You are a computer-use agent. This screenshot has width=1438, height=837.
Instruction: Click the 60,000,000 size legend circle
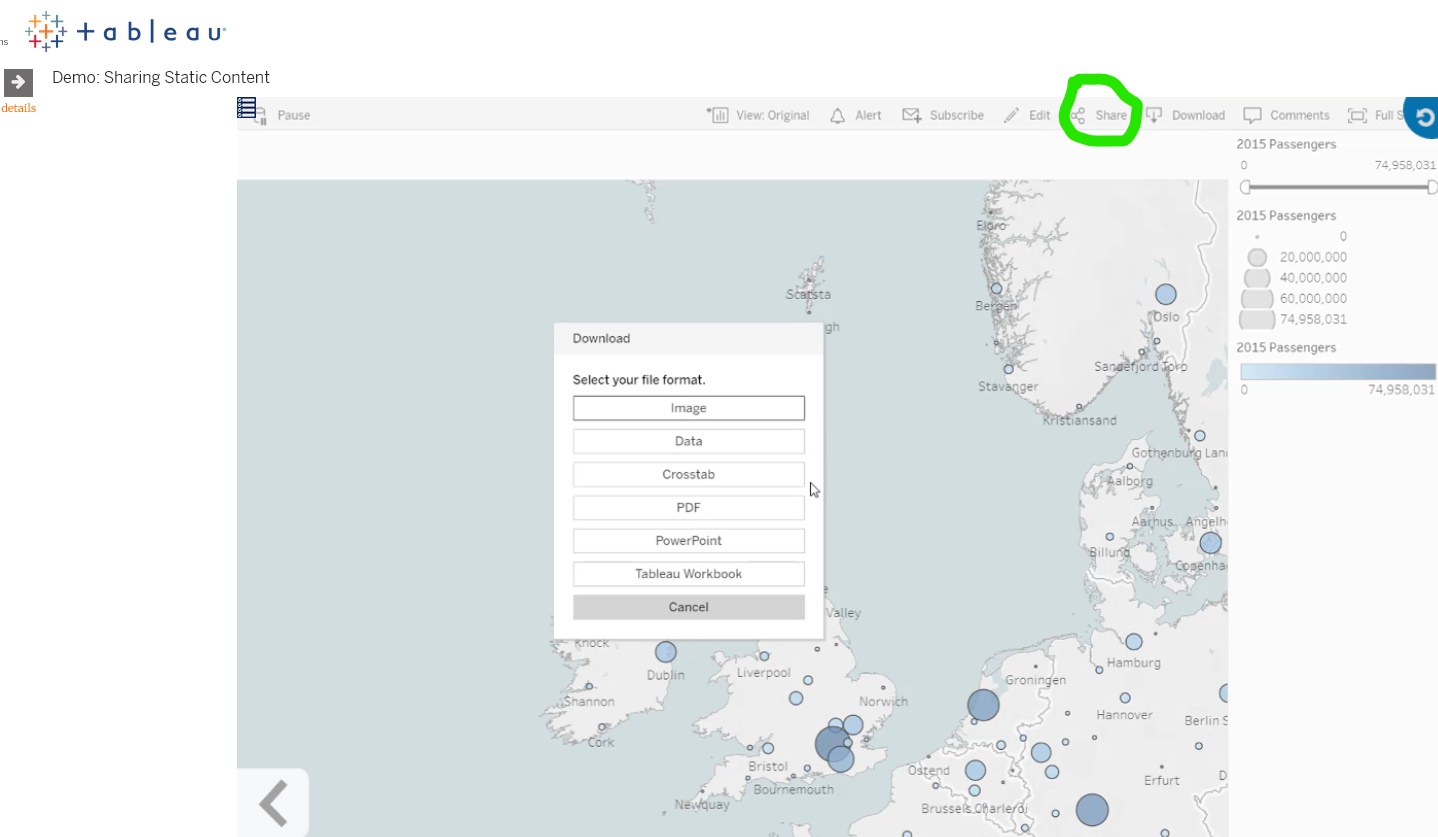click(1257, 298)
